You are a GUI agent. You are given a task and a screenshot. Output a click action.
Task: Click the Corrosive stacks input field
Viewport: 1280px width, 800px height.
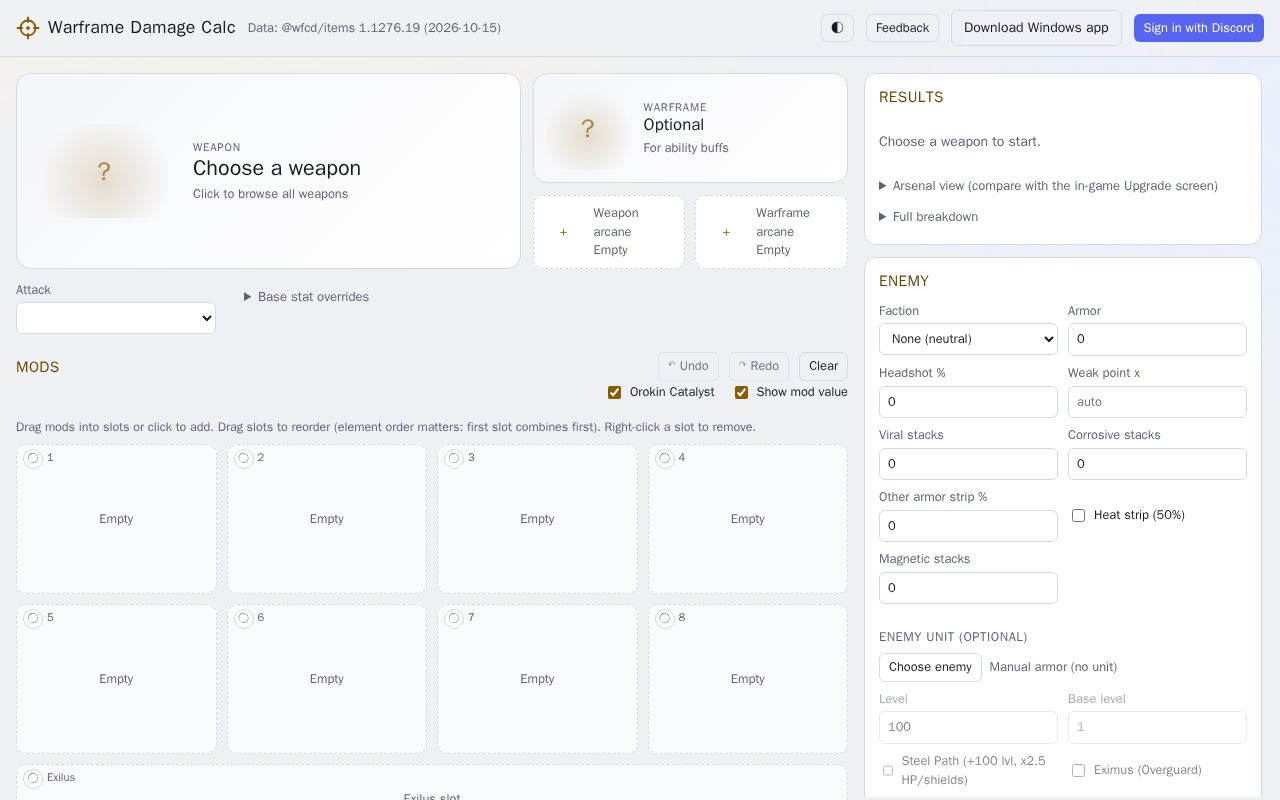tap(1157, 464)
